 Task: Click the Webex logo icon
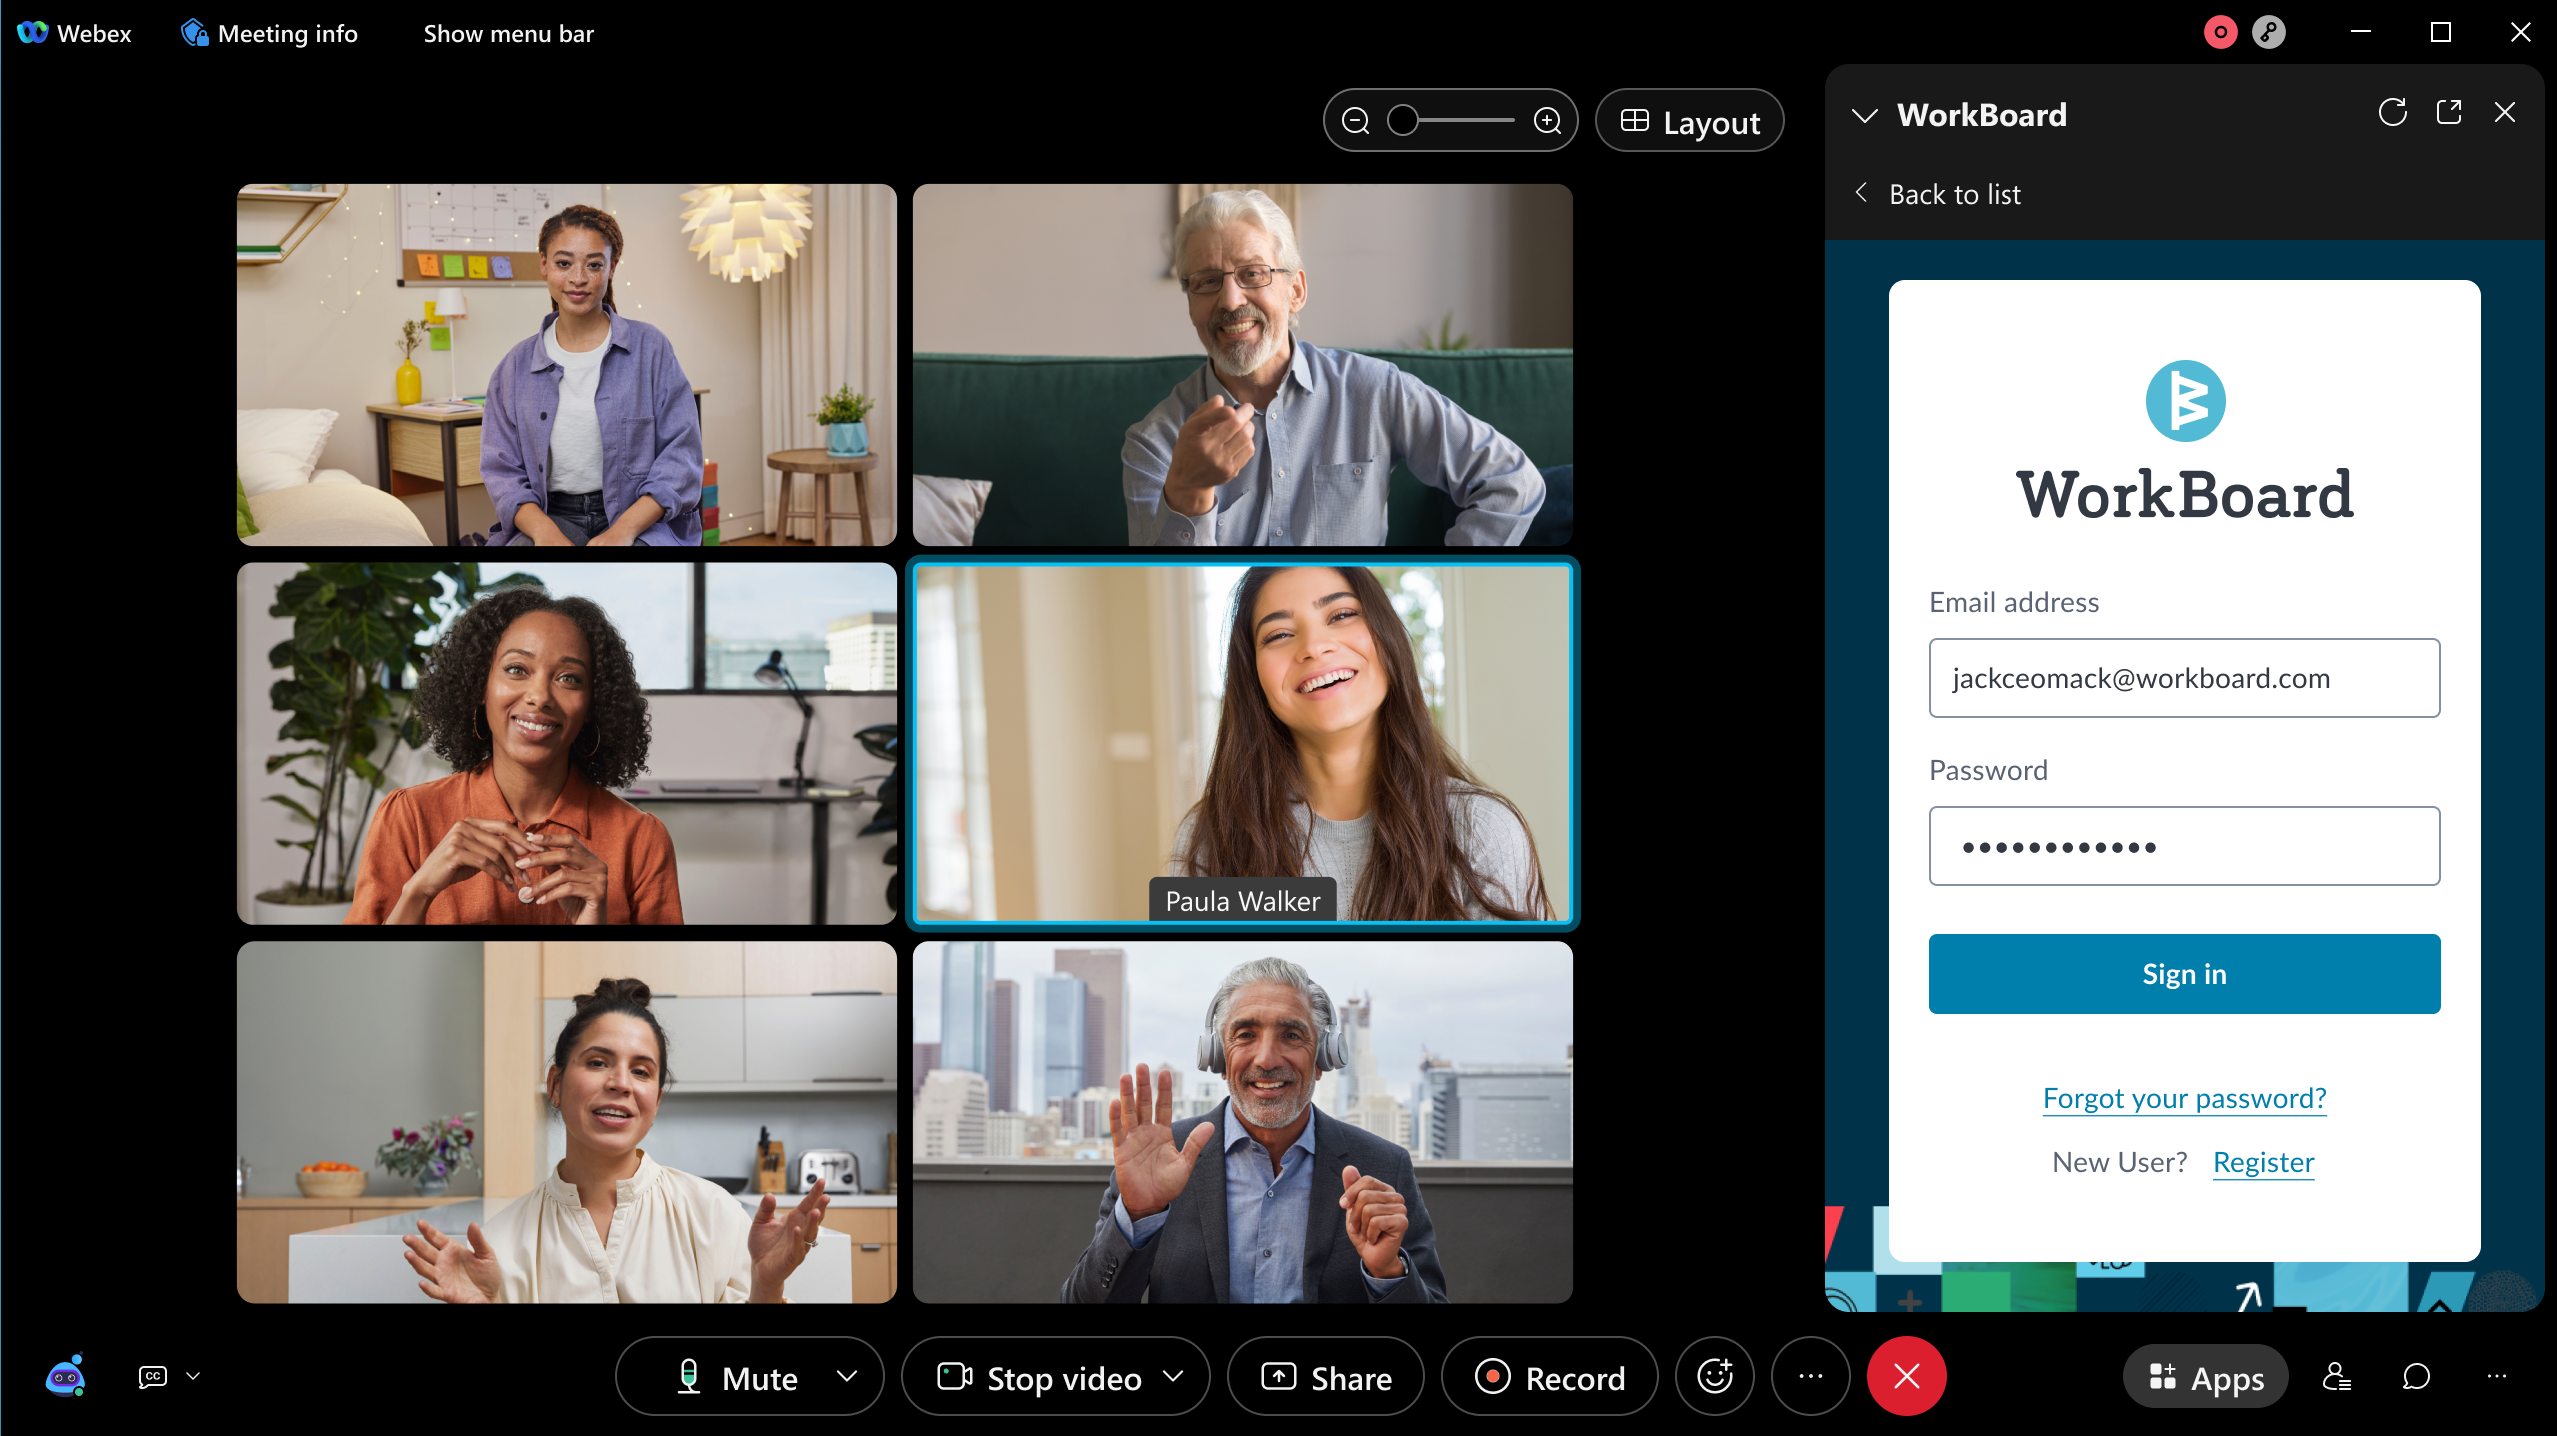[x=32, y=33]
